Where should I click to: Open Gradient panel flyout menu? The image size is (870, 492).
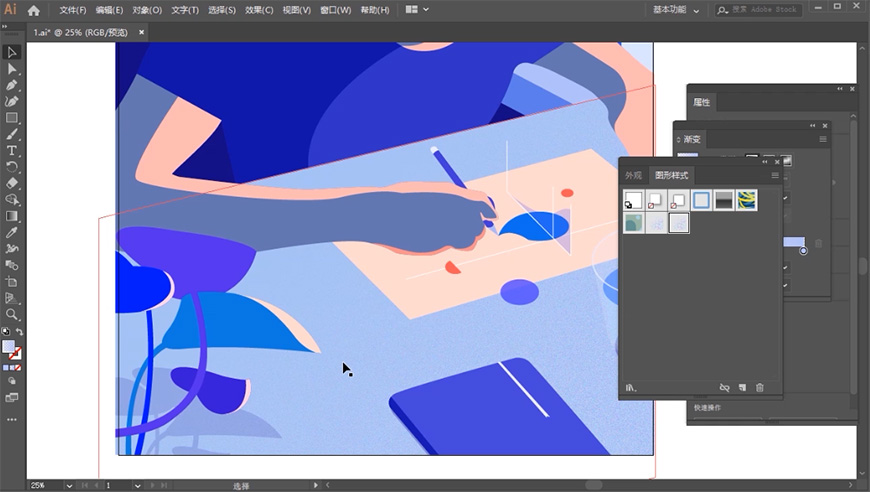[822, 139]
